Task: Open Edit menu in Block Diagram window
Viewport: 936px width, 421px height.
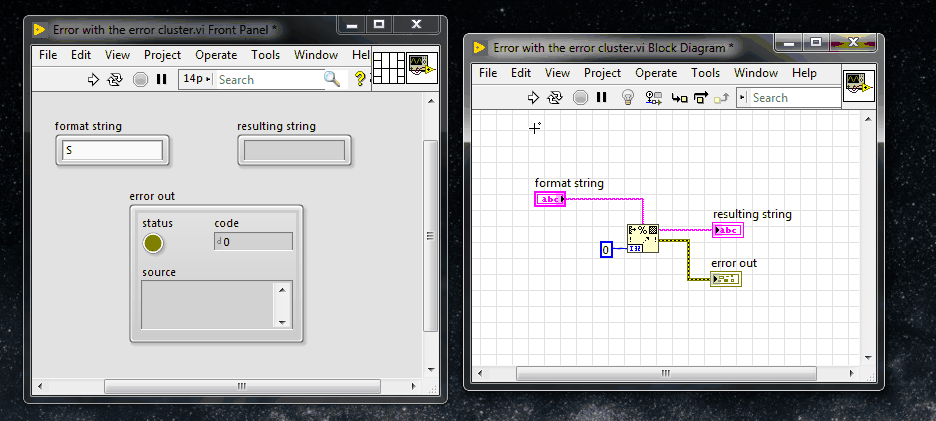Action: click(x=521, y=73)
